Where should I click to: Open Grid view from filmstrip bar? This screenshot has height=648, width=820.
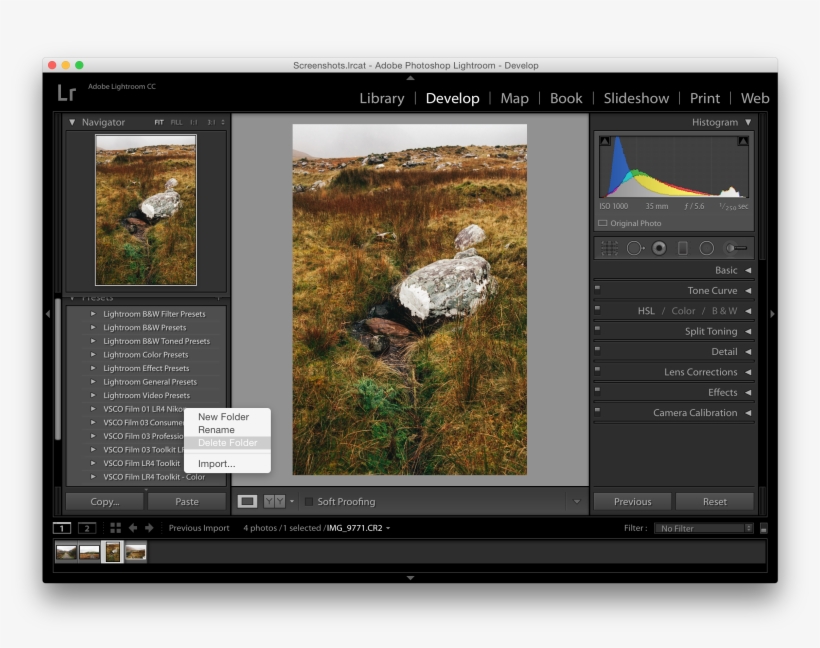pos(115,528)
